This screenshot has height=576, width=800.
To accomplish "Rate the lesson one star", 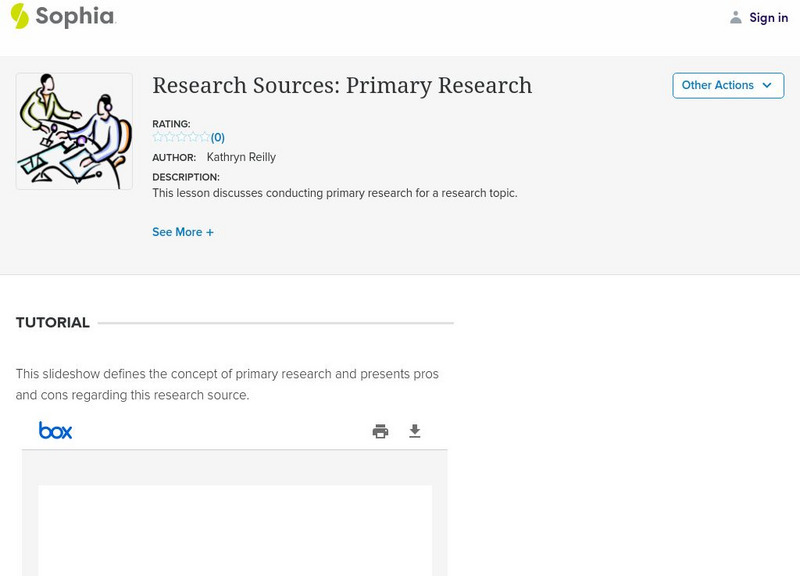I will click(x=158, y=137).
